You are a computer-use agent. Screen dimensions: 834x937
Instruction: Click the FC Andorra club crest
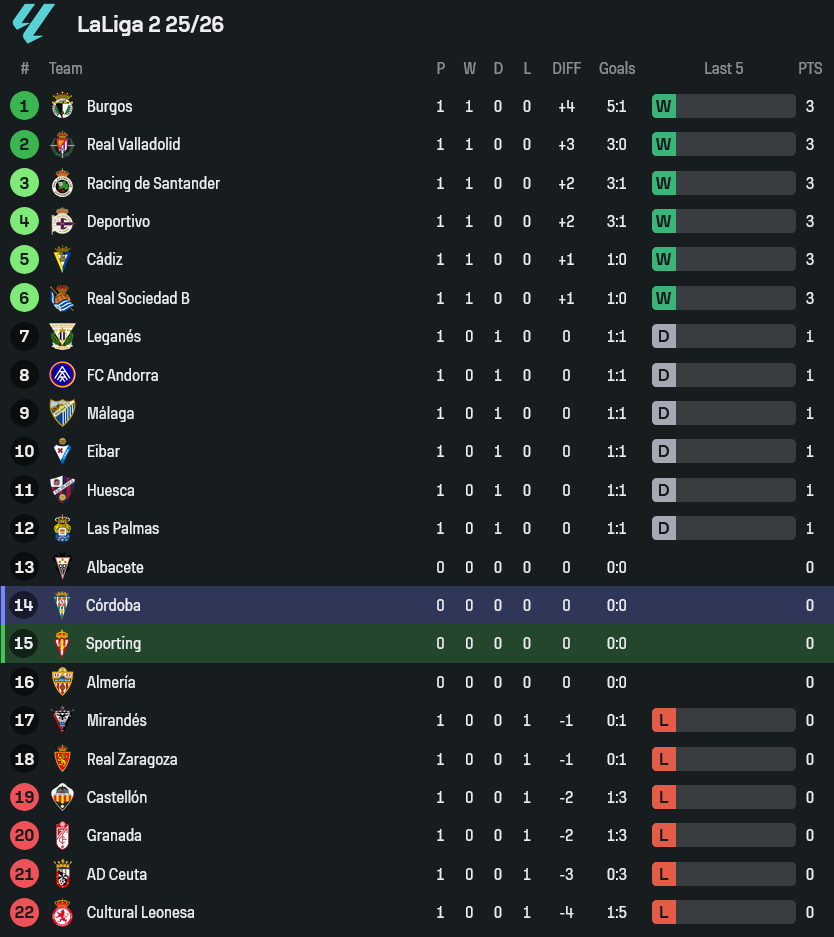(x=62, y=375)
